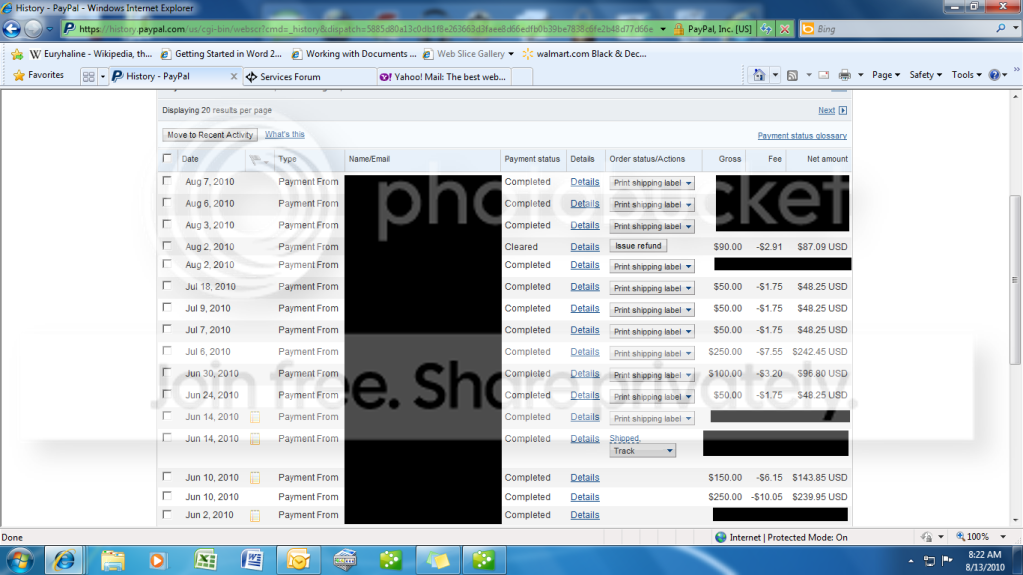Check the Jun 2, 2010 row checkbox

[167, 514]
